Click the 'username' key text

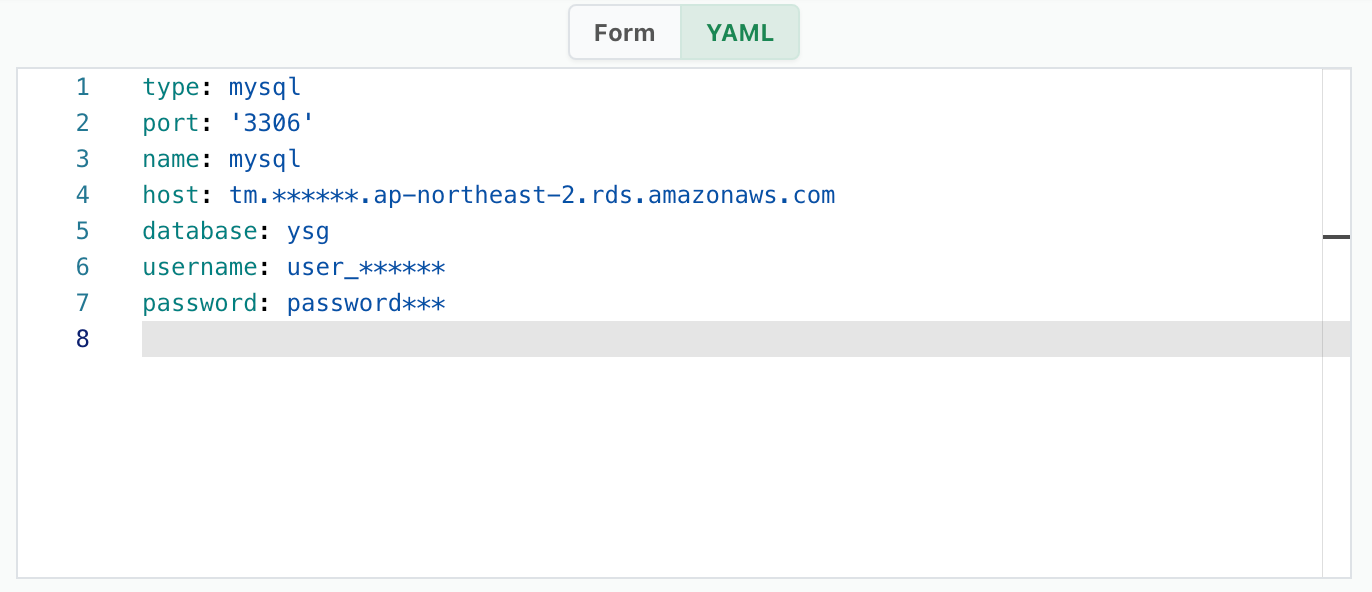pos(200,267)
